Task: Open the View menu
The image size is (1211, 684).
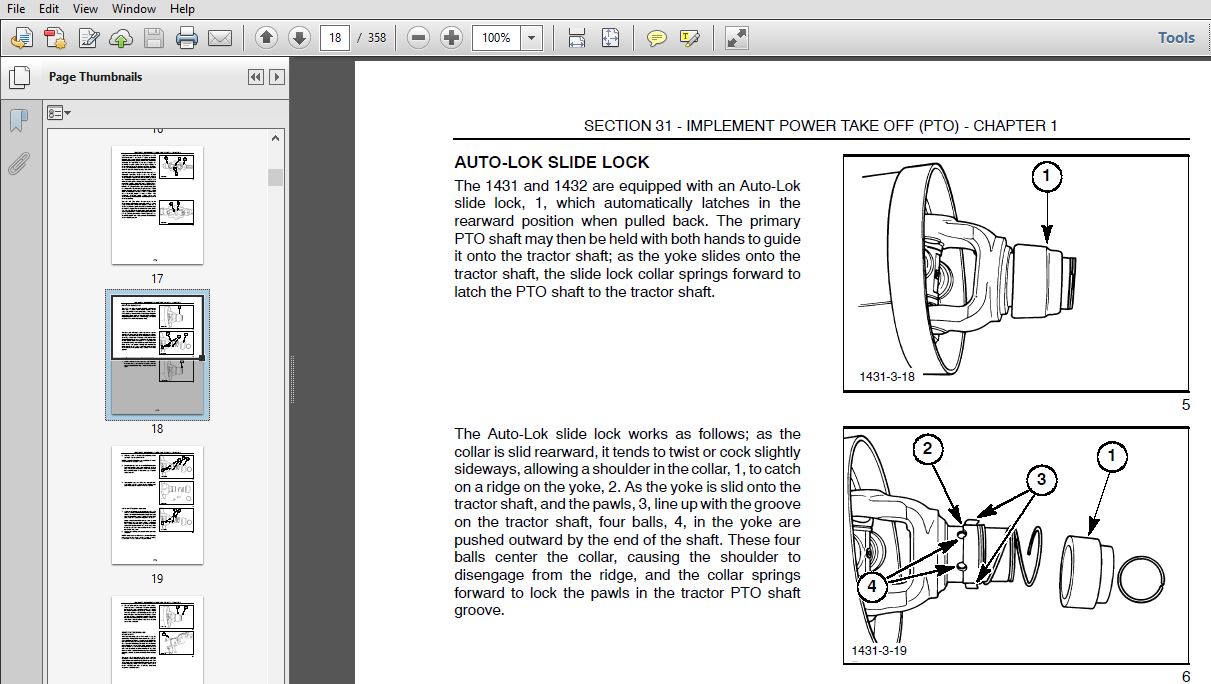Action: tap(84, 9)
